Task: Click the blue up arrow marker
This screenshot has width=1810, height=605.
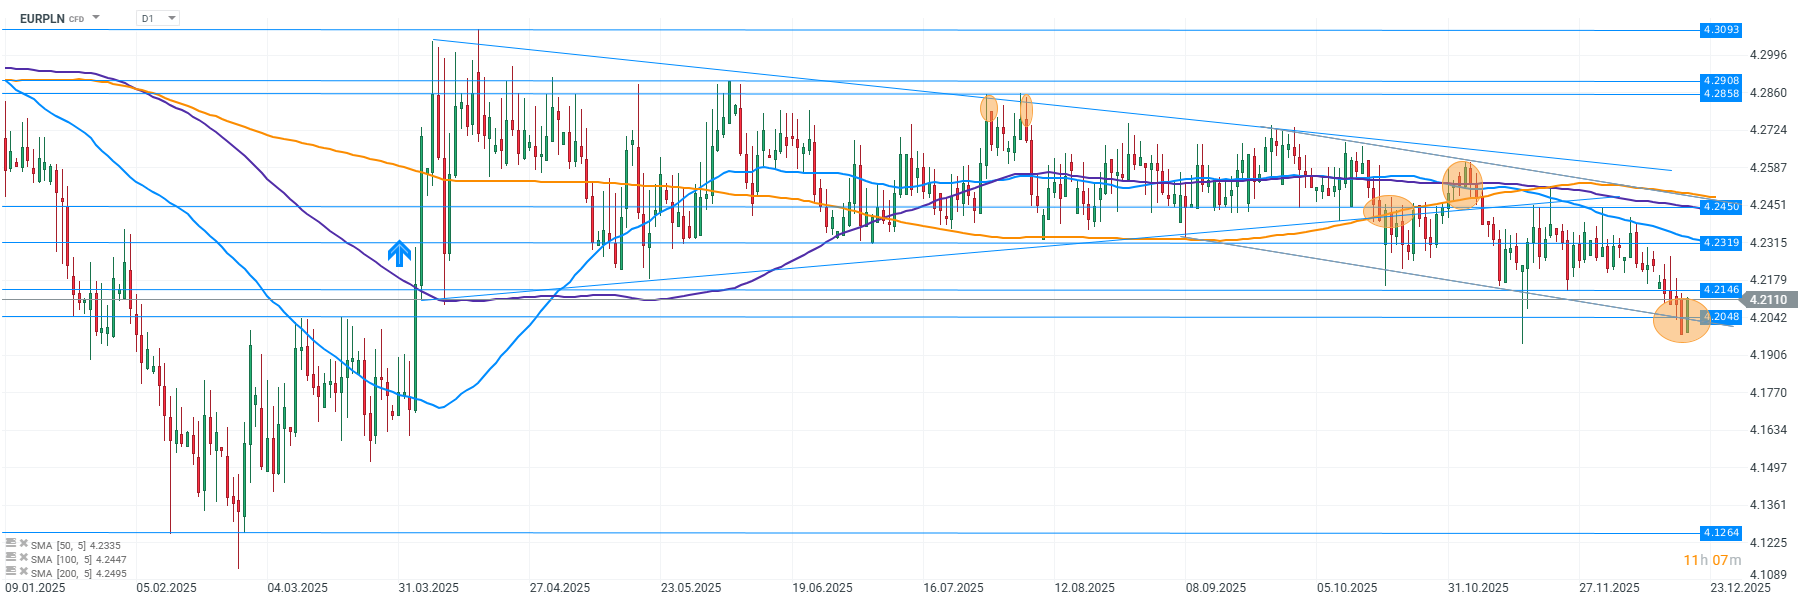Action: [400, 254]
